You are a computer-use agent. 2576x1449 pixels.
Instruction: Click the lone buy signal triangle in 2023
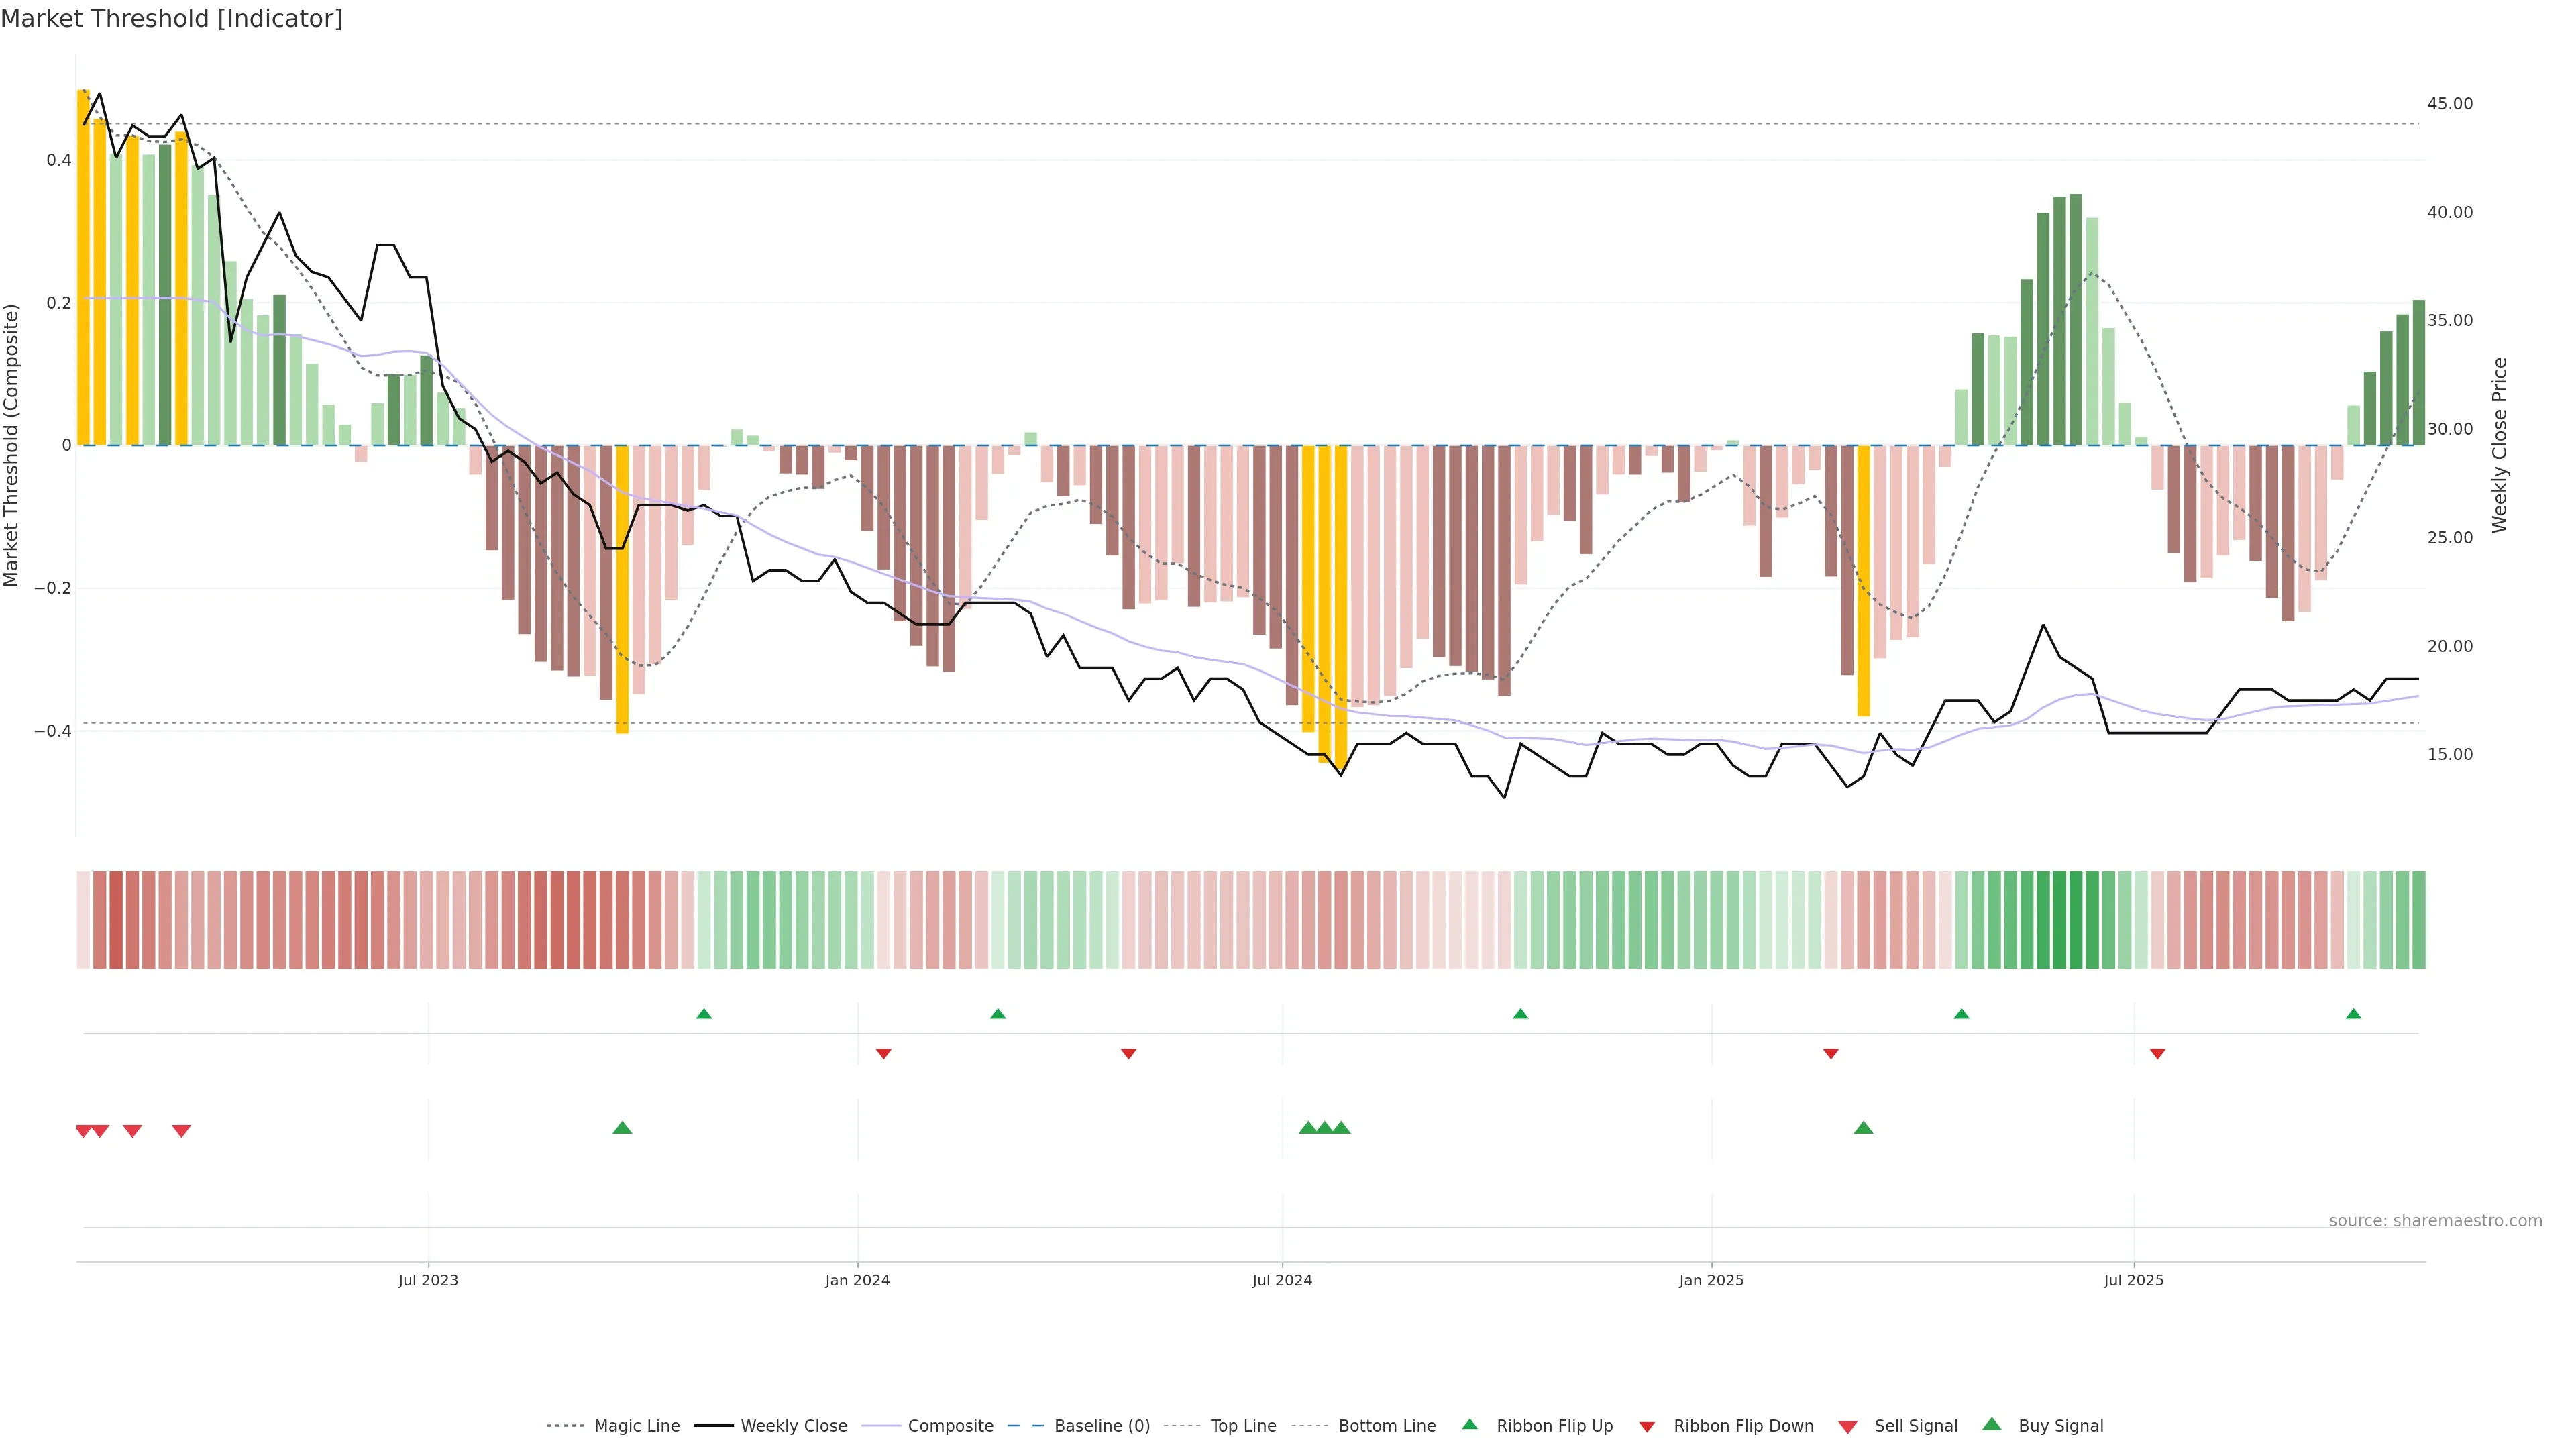coord(622,1128)
